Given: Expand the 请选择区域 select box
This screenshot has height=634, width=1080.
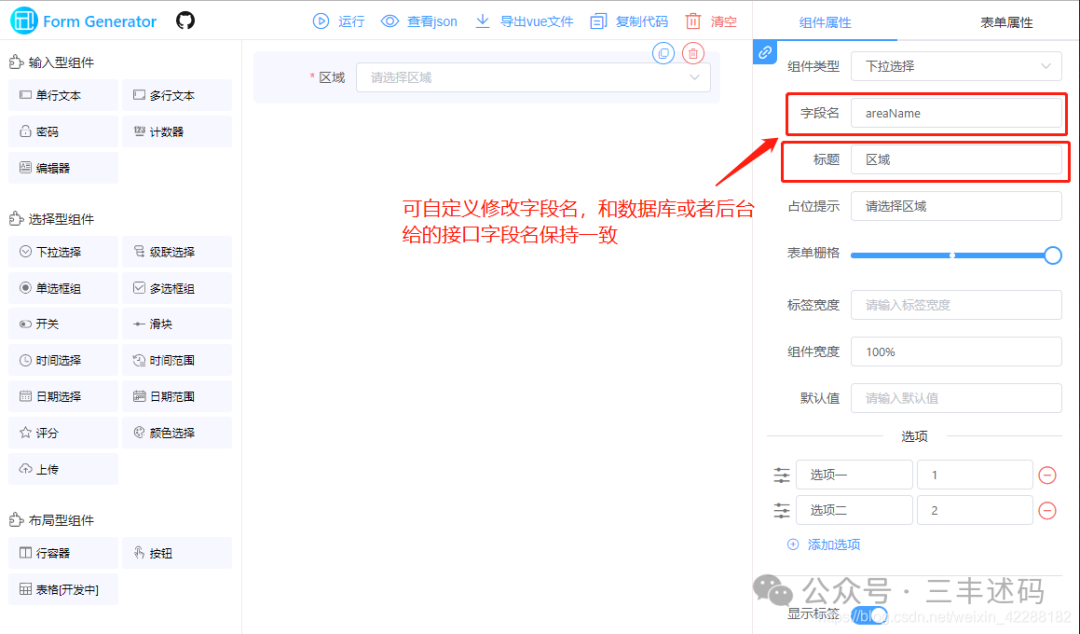Looking at the screenshot, I should tap(533, 77).
